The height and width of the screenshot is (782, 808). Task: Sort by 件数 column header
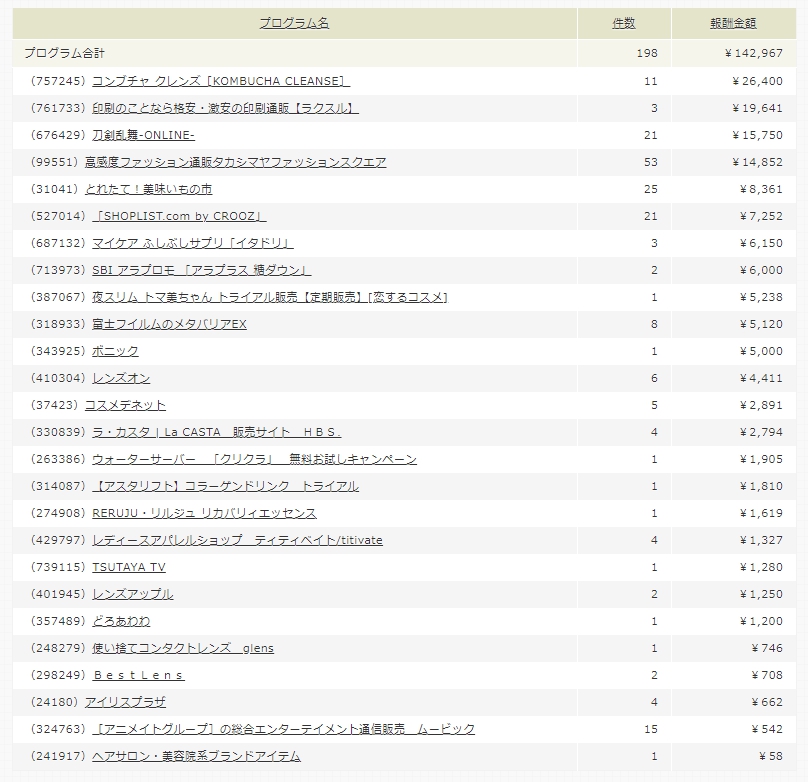pyautogui.click(x=624, y=23)
